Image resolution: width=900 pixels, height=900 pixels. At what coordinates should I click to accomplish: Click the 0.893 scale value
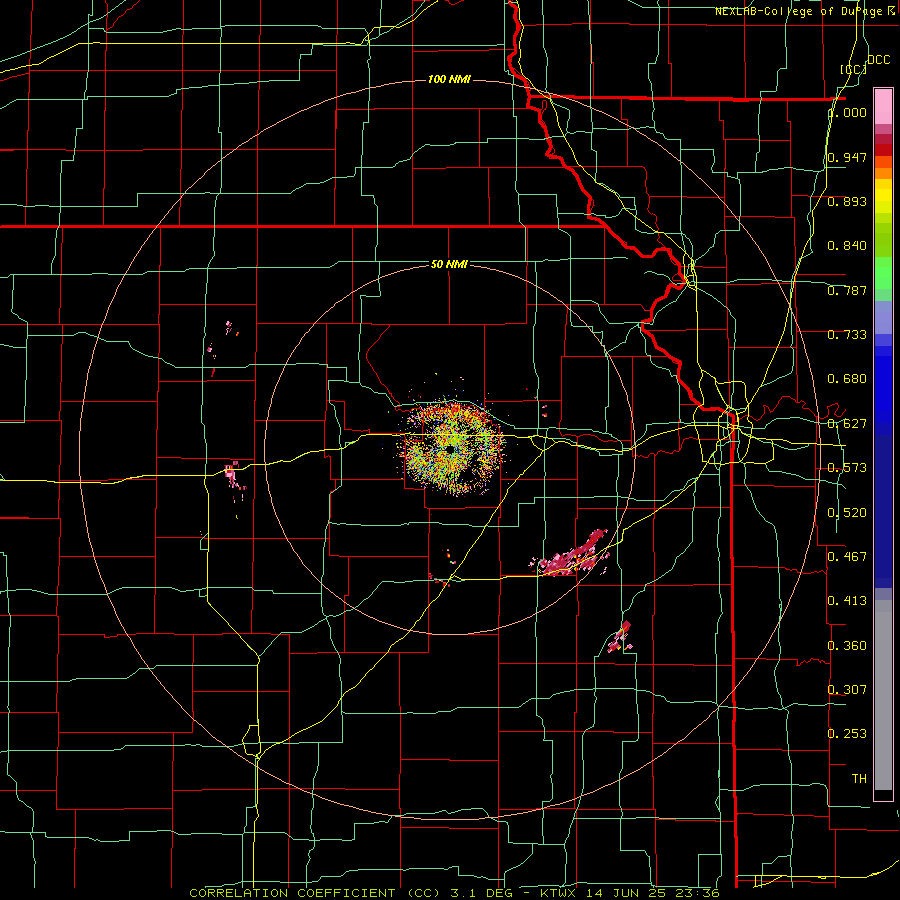tap(847, 201)
